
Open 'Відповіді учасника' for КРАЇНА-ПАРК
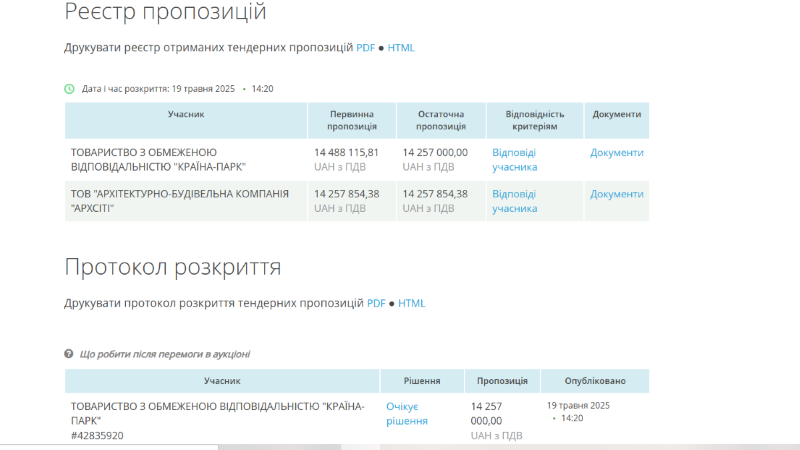pyautogui.click(x=514, y=160)
